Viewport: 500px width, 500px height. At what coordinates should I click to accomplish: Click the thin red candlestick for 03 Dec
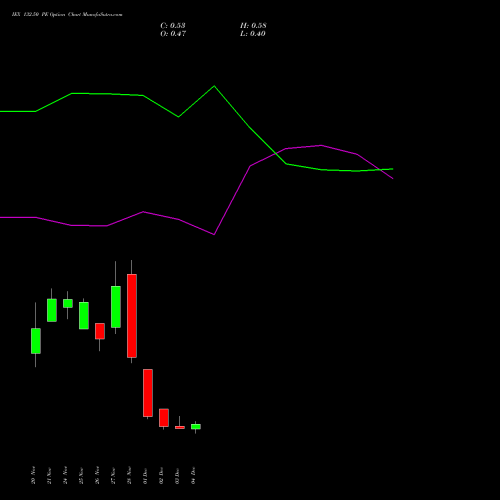180,427
